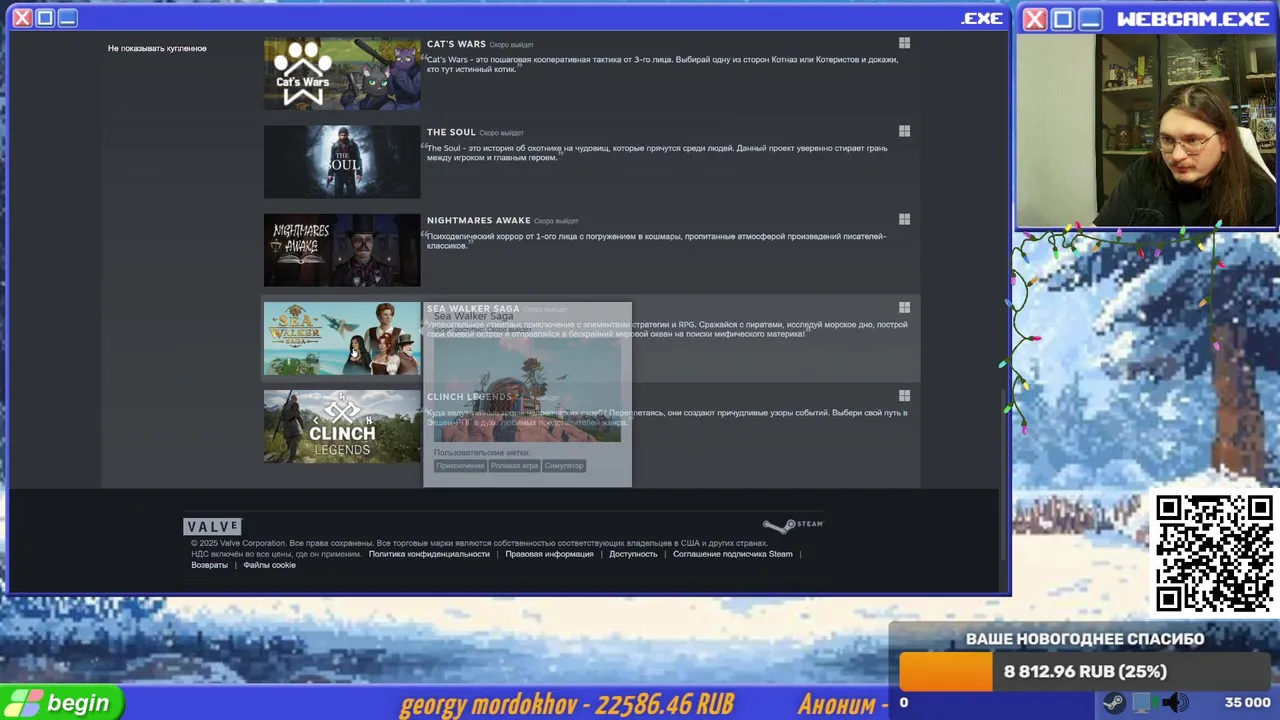The height and width of the screenshot is (720, 1280).
Task: Click the 'Симулятор' tag in hover popup
Action: (x=564, y=466)
